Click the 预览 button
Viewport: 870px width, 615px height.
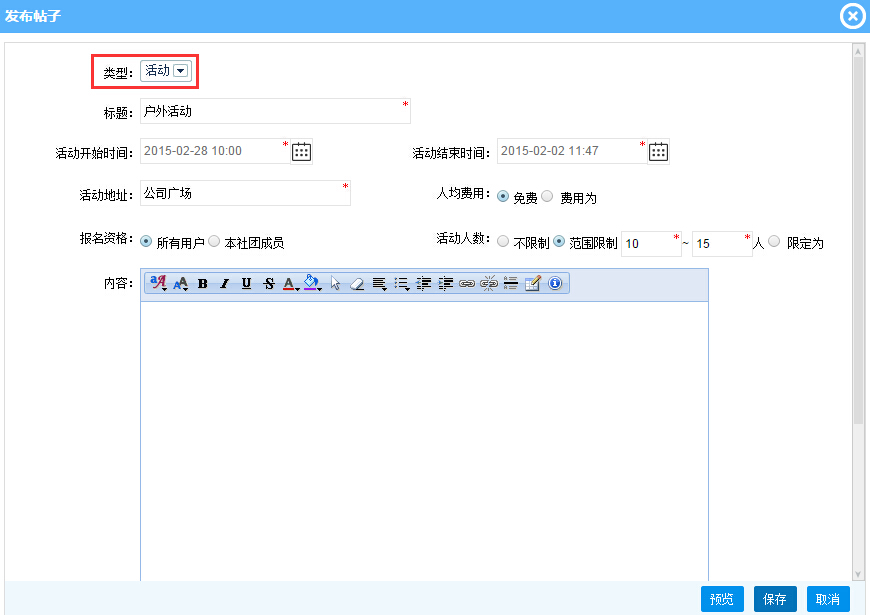click(722, 599)
